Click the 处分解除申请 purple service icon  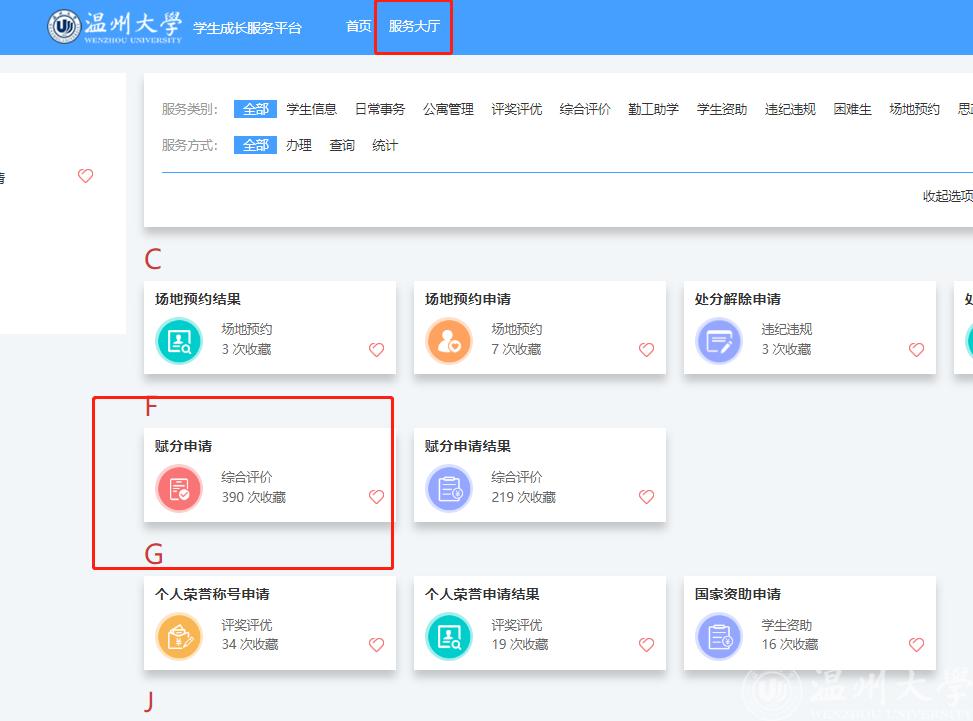pyautogui.click(x=719, y=341)
